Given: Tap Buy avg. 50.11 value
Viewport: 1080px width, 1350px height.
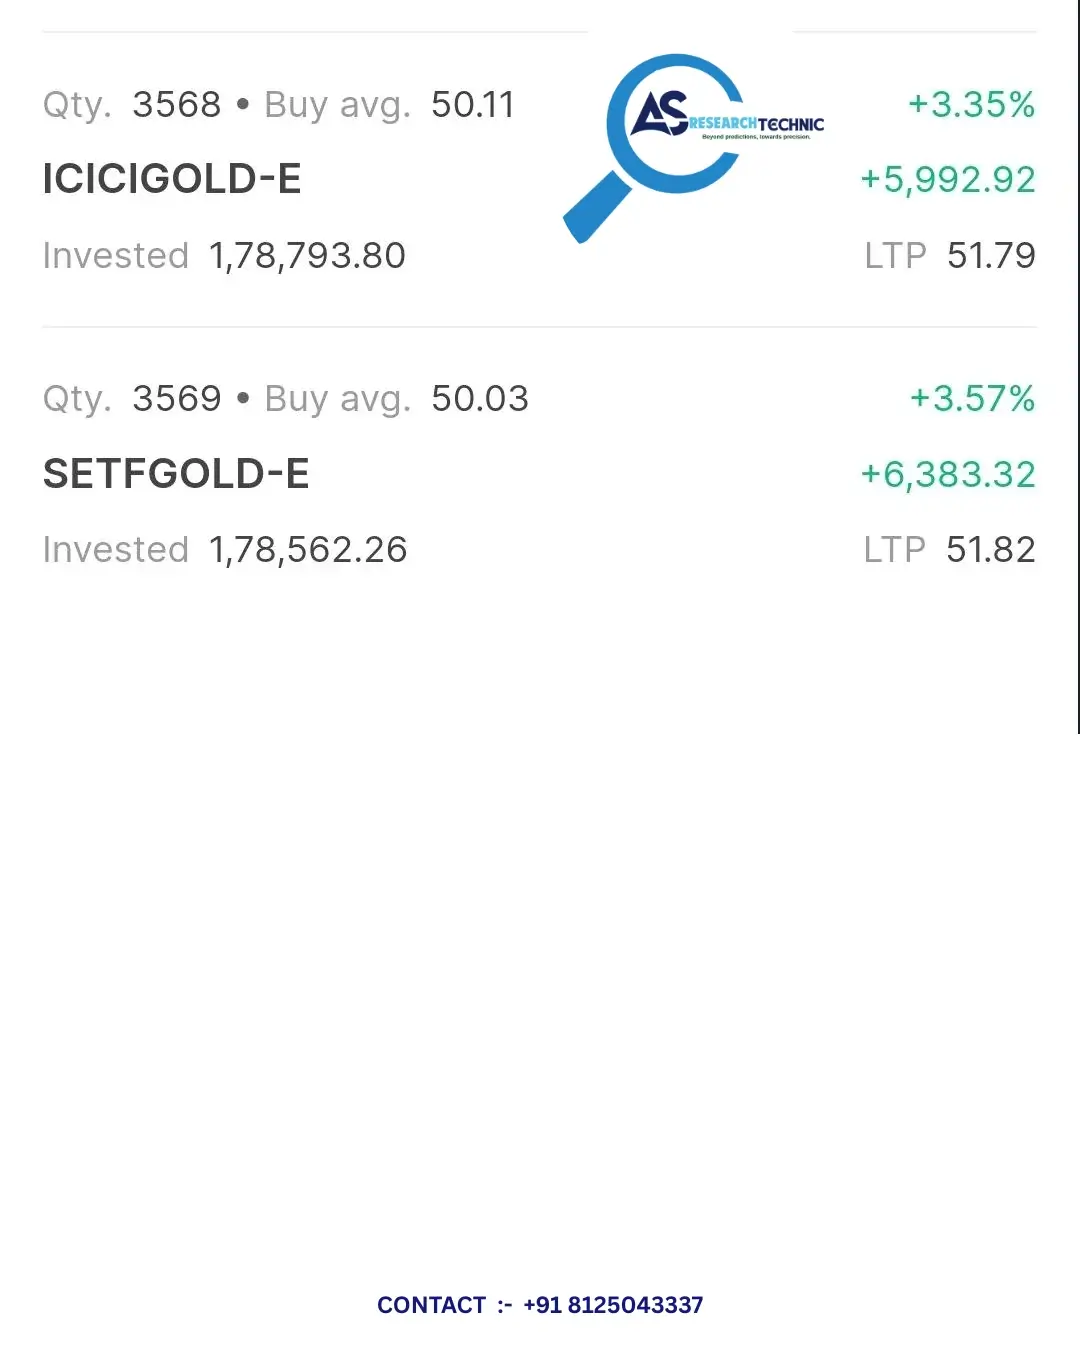Looking at the screenshot, I should coord(473,104).
